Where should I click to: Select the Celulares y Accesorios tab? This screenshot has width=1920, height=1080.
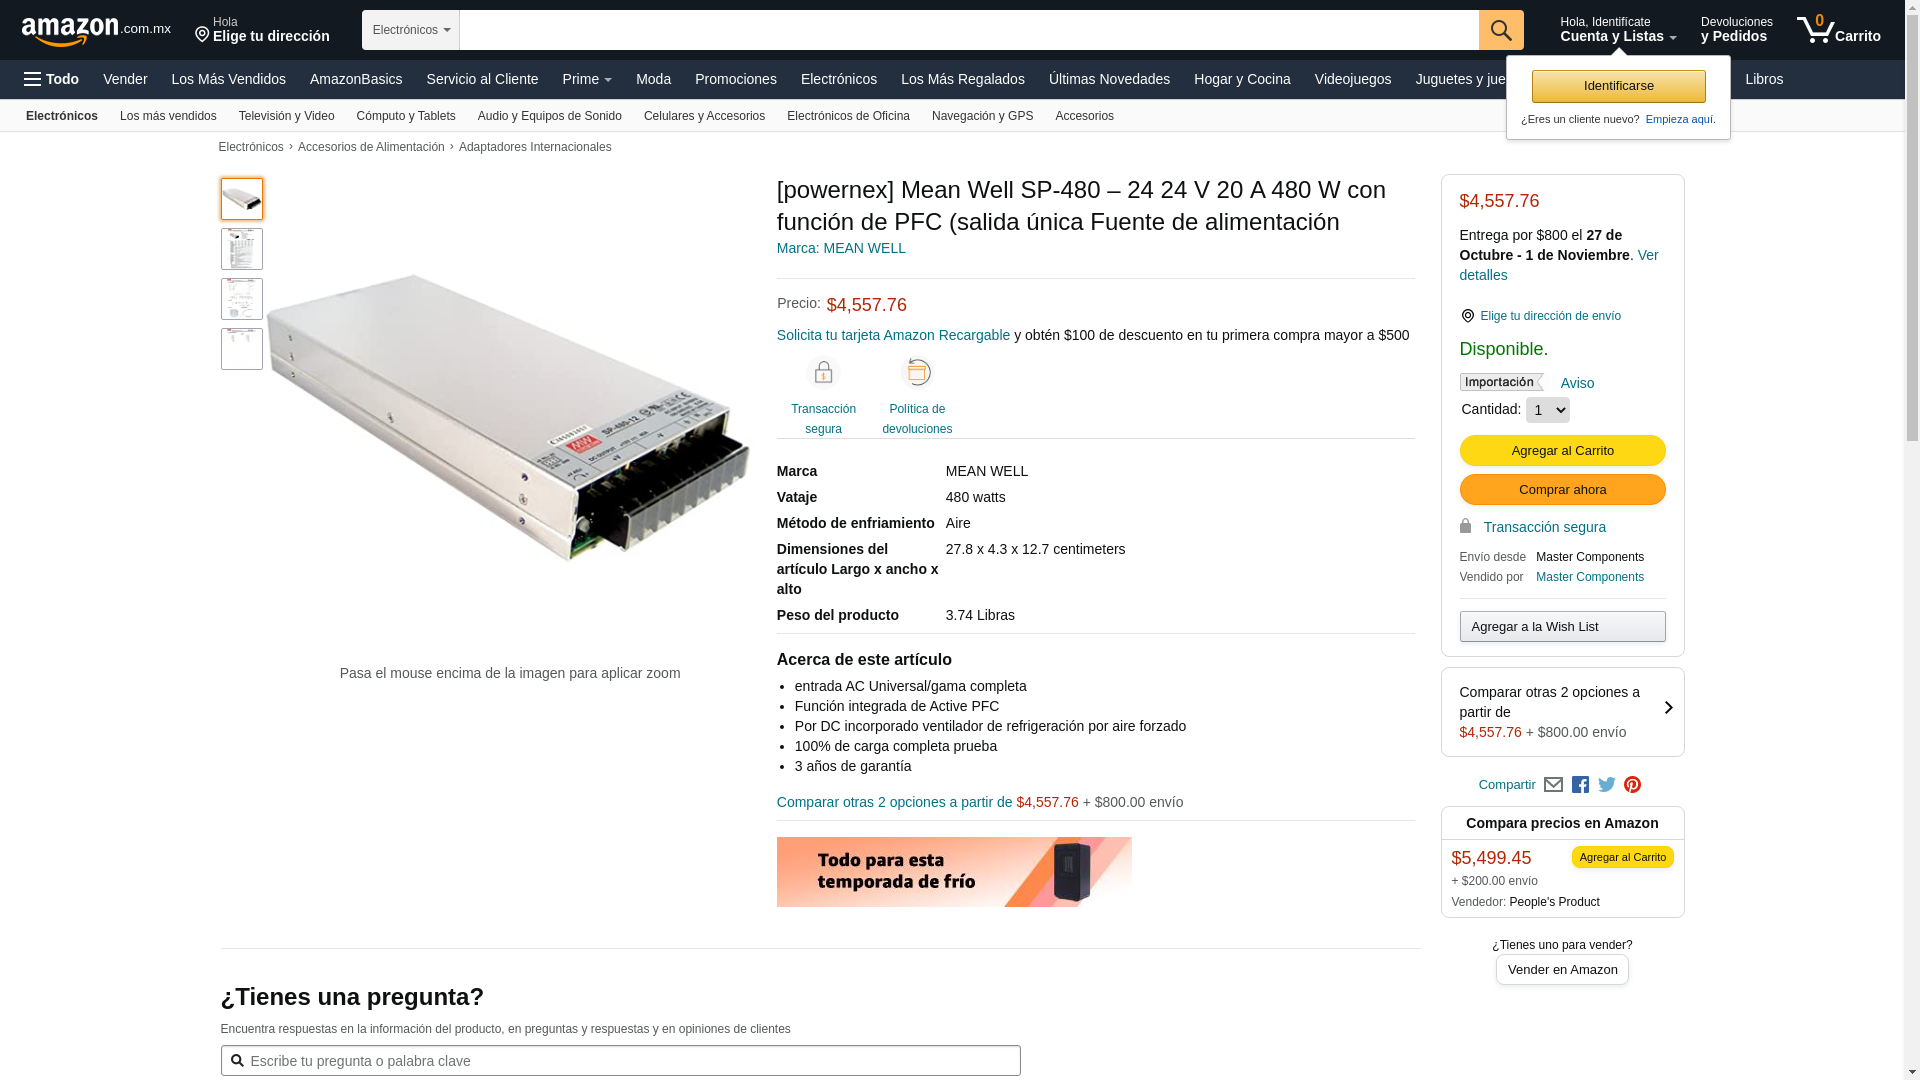(704, 116)
